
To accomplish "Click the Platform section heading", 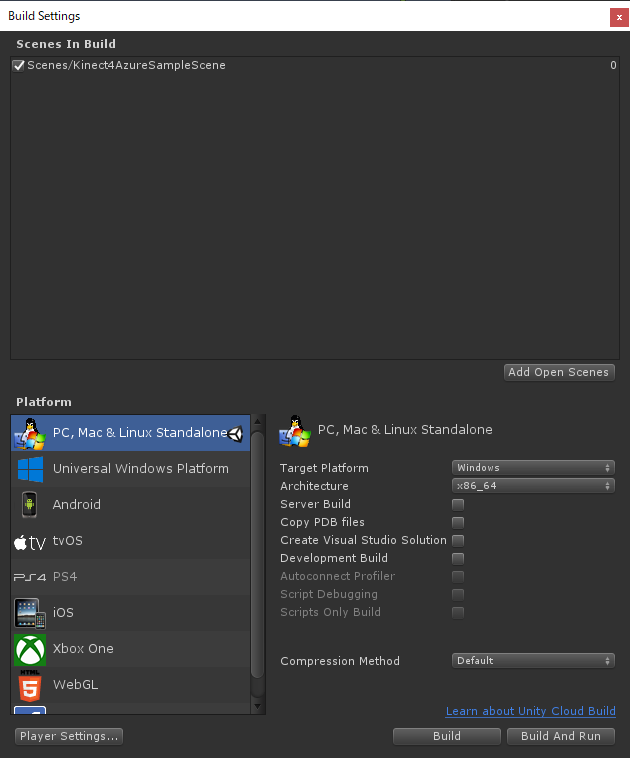I will pyautogui.click(x=44, y=402).
